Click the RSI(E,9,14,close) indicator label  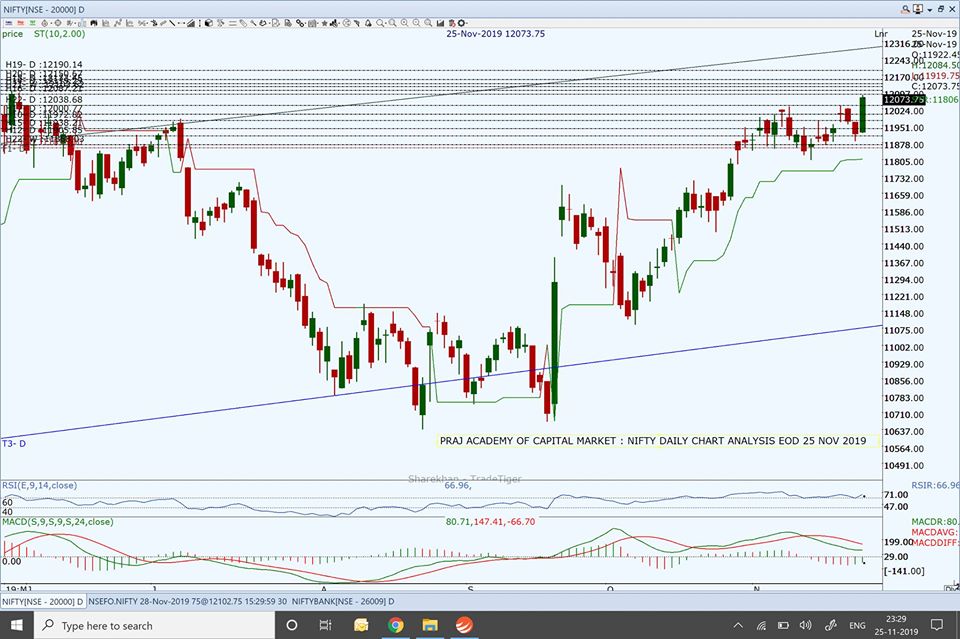40,485
